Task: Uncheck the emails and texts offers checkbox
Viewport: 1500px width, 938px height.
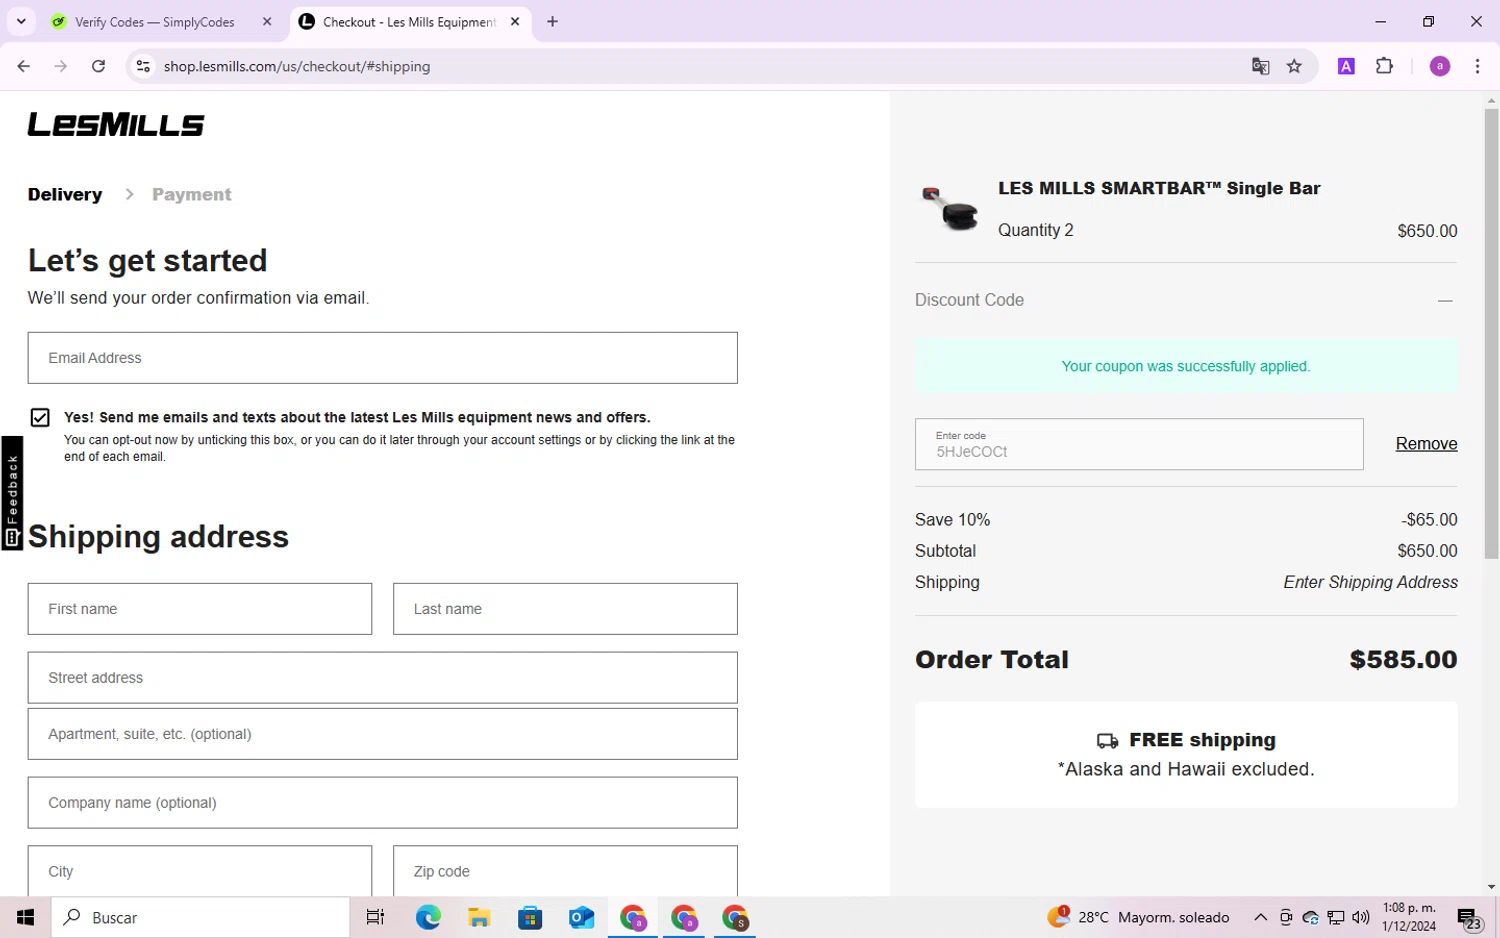Action: (x=40, y=417)
